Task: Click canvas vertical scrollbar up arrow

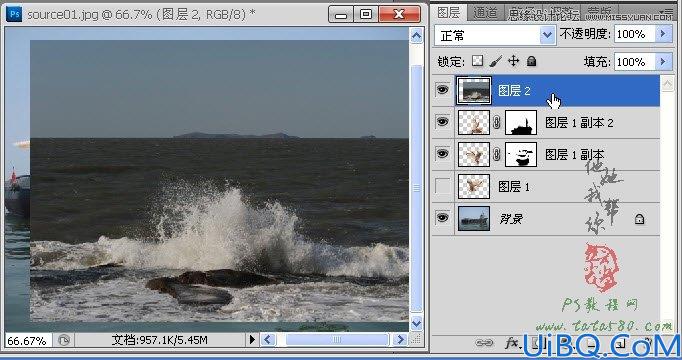Action: 416,36
